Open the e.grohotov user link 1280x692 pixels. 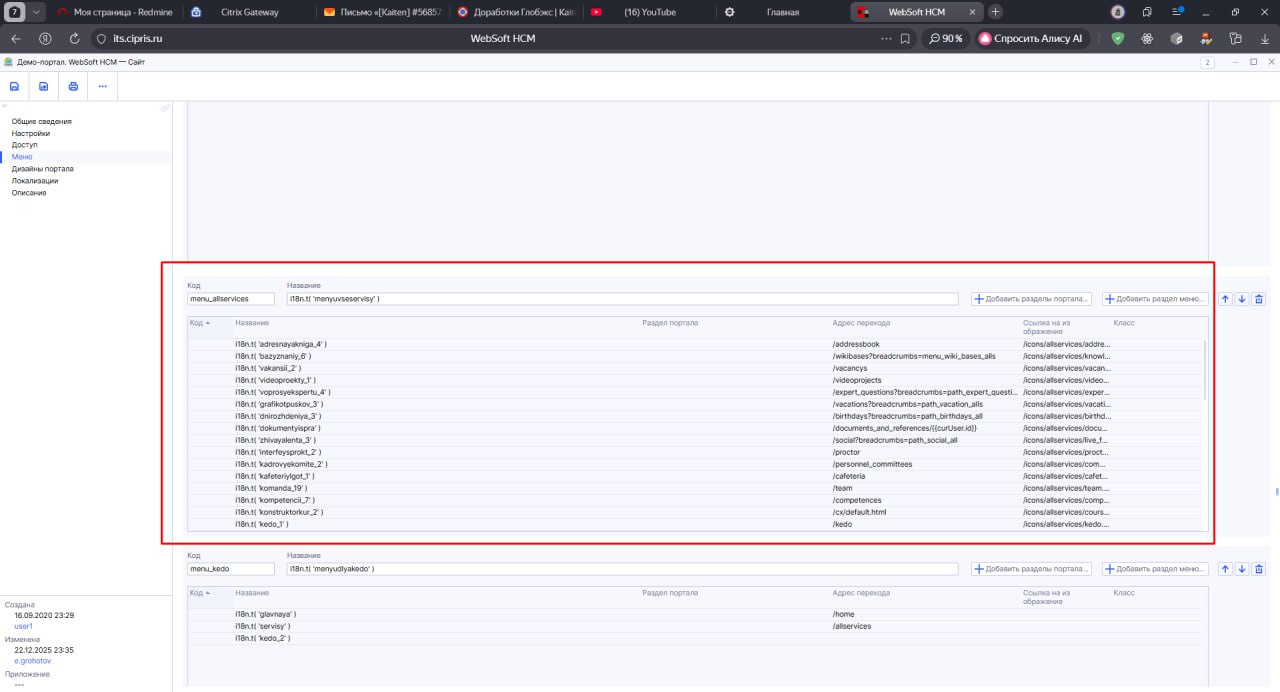pyautogui.click(x=32, y=661)
